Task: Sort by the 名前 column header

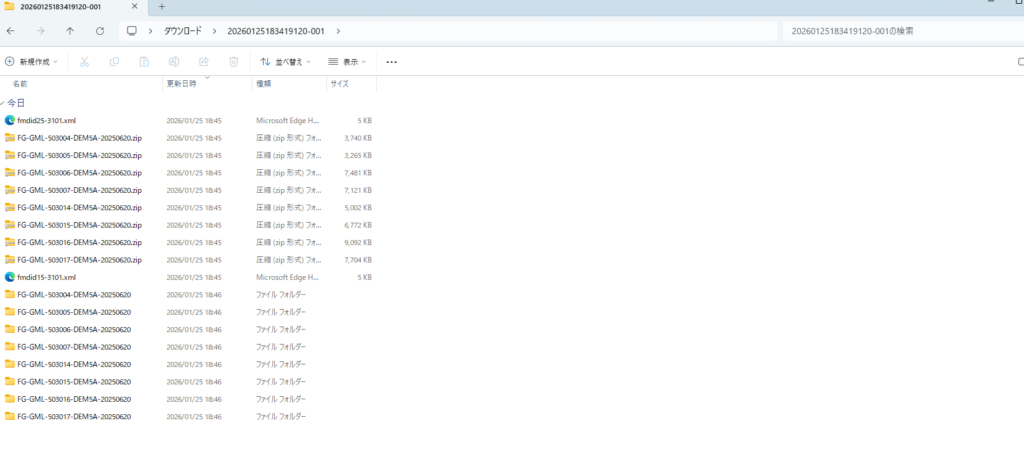Action: pyautogui.click(x=20, y=84)
